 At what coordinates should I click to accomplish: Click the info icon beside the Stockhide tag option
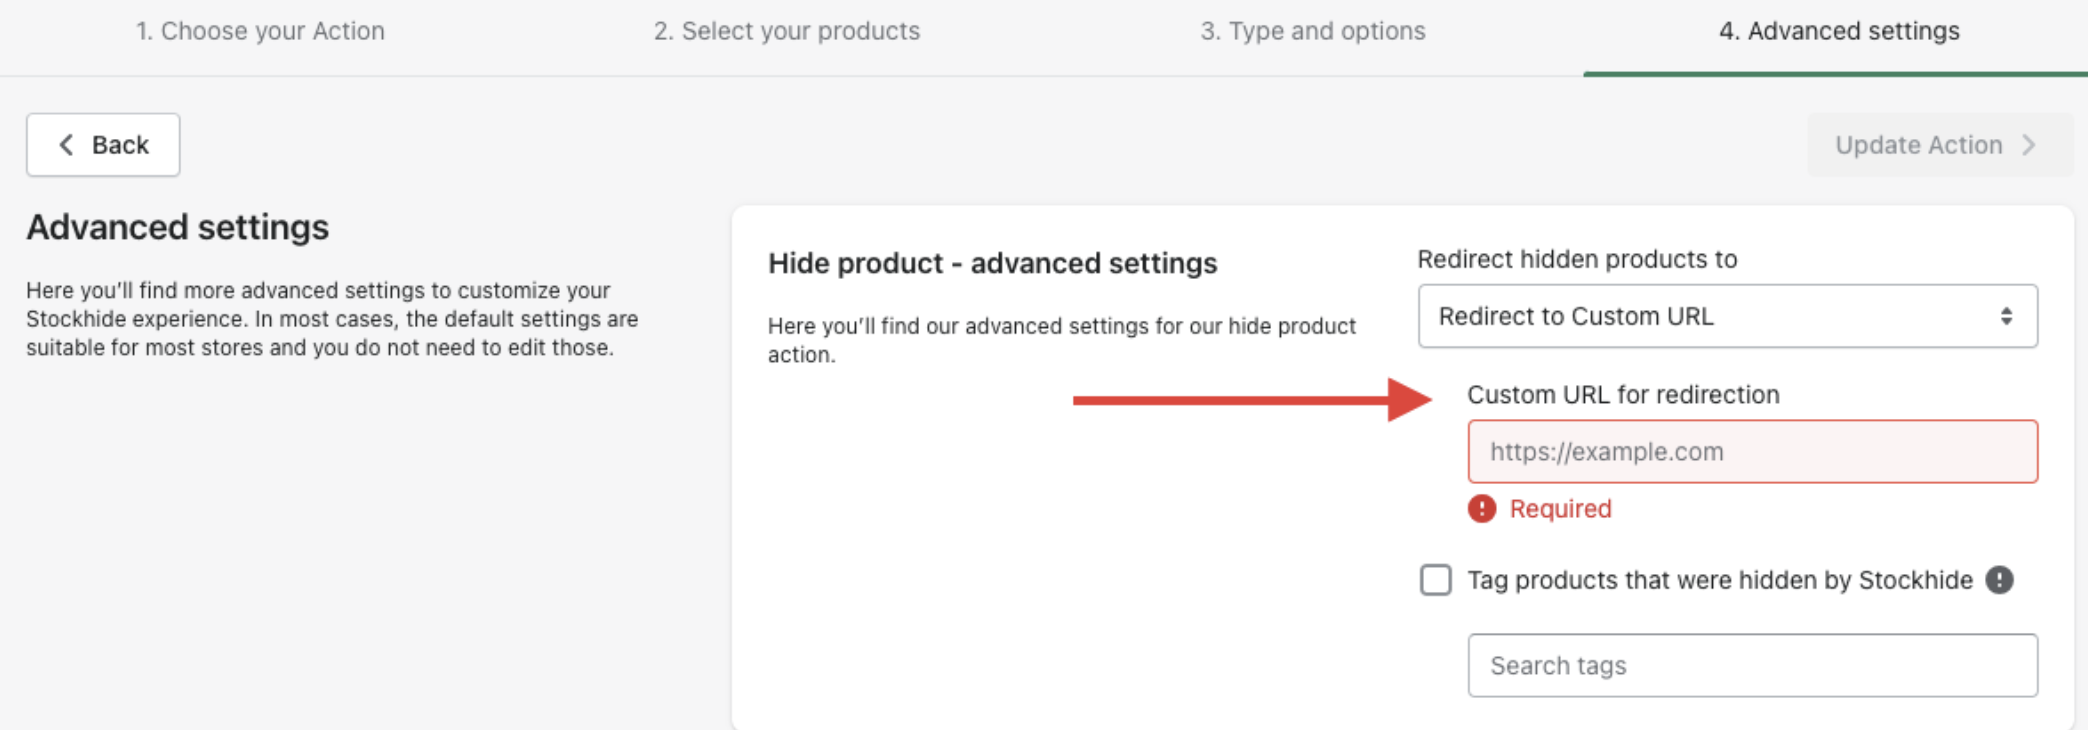click(1999, 580)
